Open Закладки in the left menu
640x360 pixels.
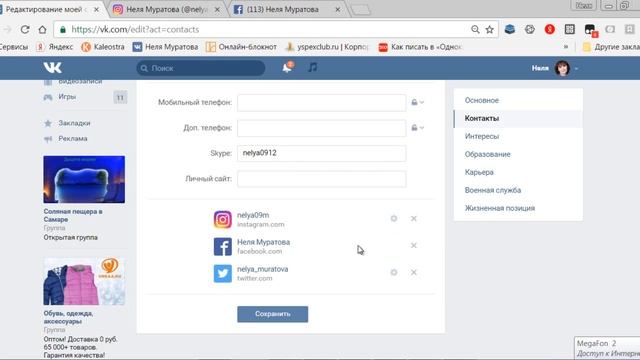click(x=74, y=123)
